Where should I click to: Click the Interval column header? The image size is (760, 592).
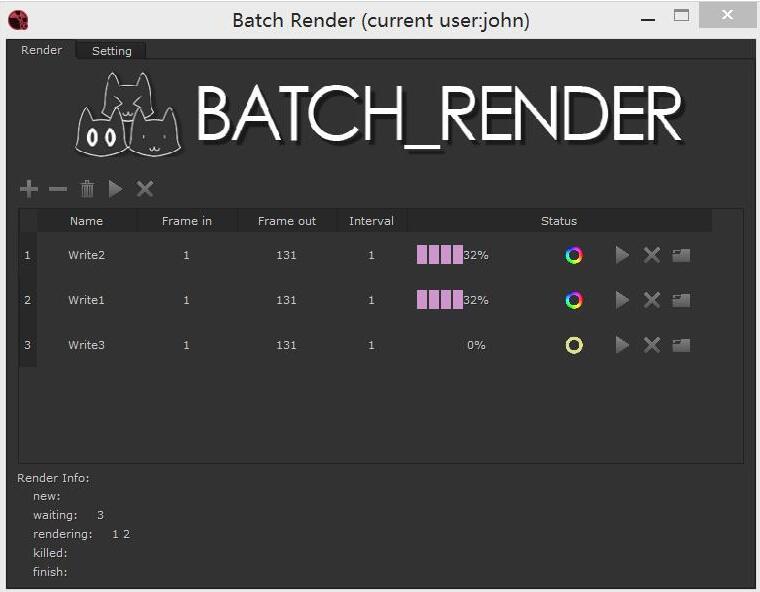tap(372, 221)
